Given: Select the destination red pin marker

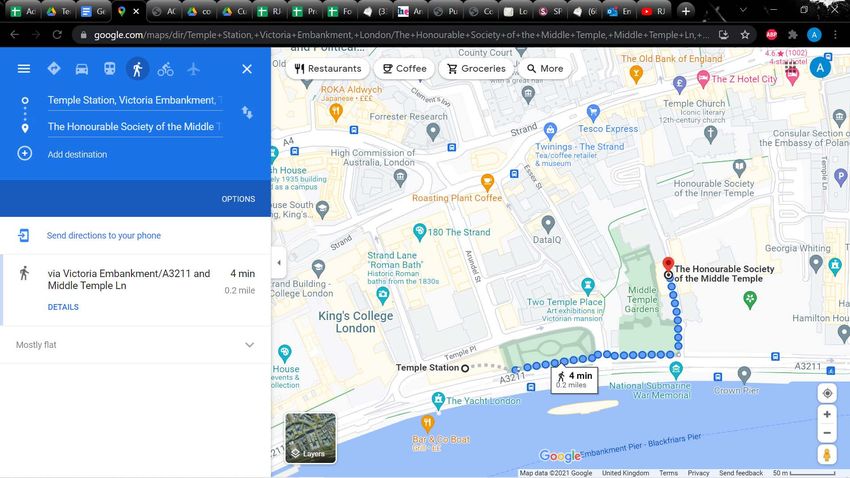Looking at the screenshot, I should click(668, 265).
